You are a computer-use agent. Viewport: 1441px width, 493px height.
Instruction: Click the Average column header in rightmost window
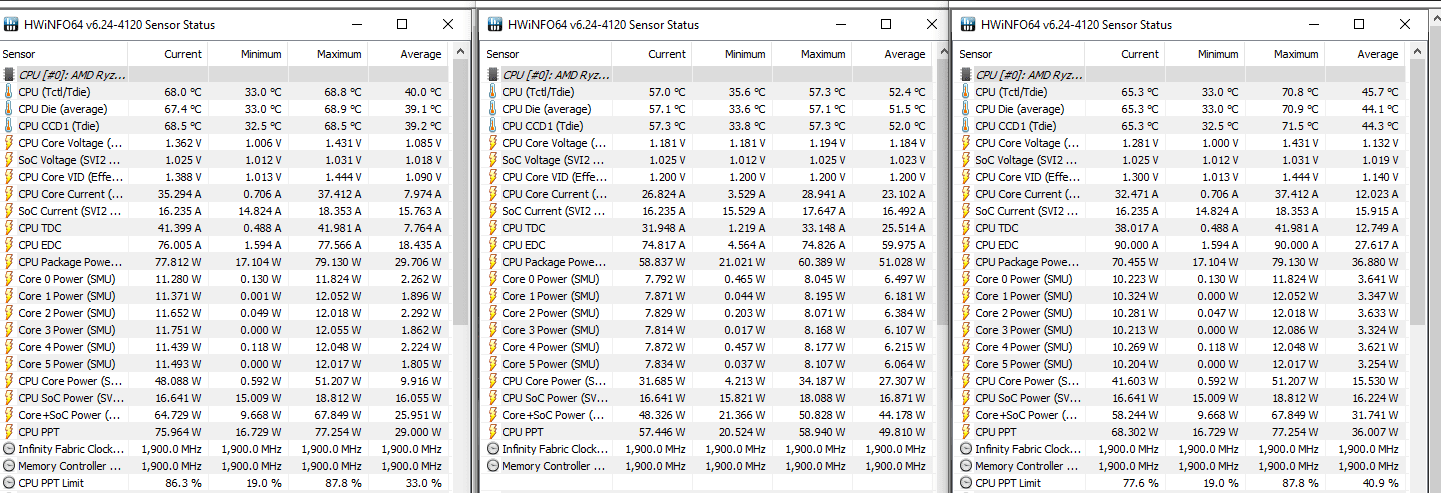(1377, 54)
